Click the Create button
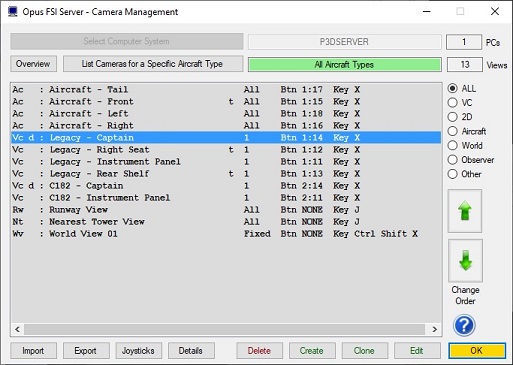The height and width of the screenshot is (365, 513). click(312, 351)
